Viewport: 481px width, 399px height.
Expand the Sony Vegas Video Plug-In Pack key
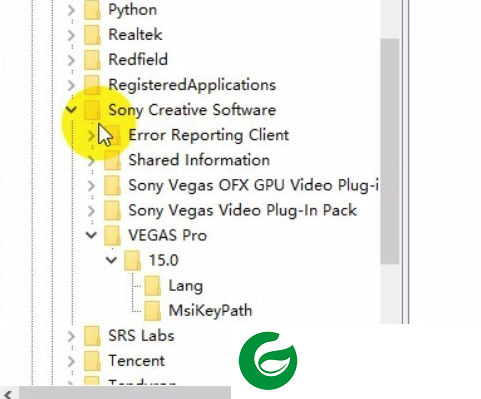[91, 210]
